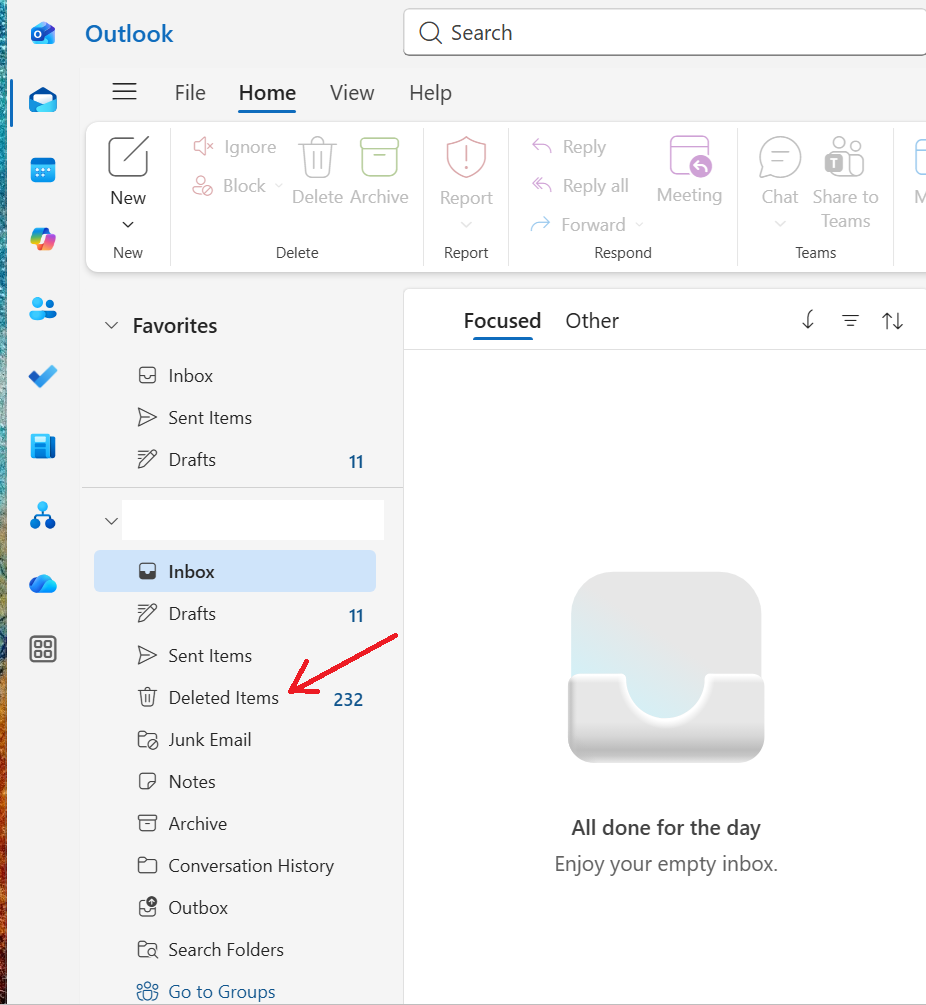Click into the Search box
This screenshot has width=926, height=1005.
tap(666, 33)
